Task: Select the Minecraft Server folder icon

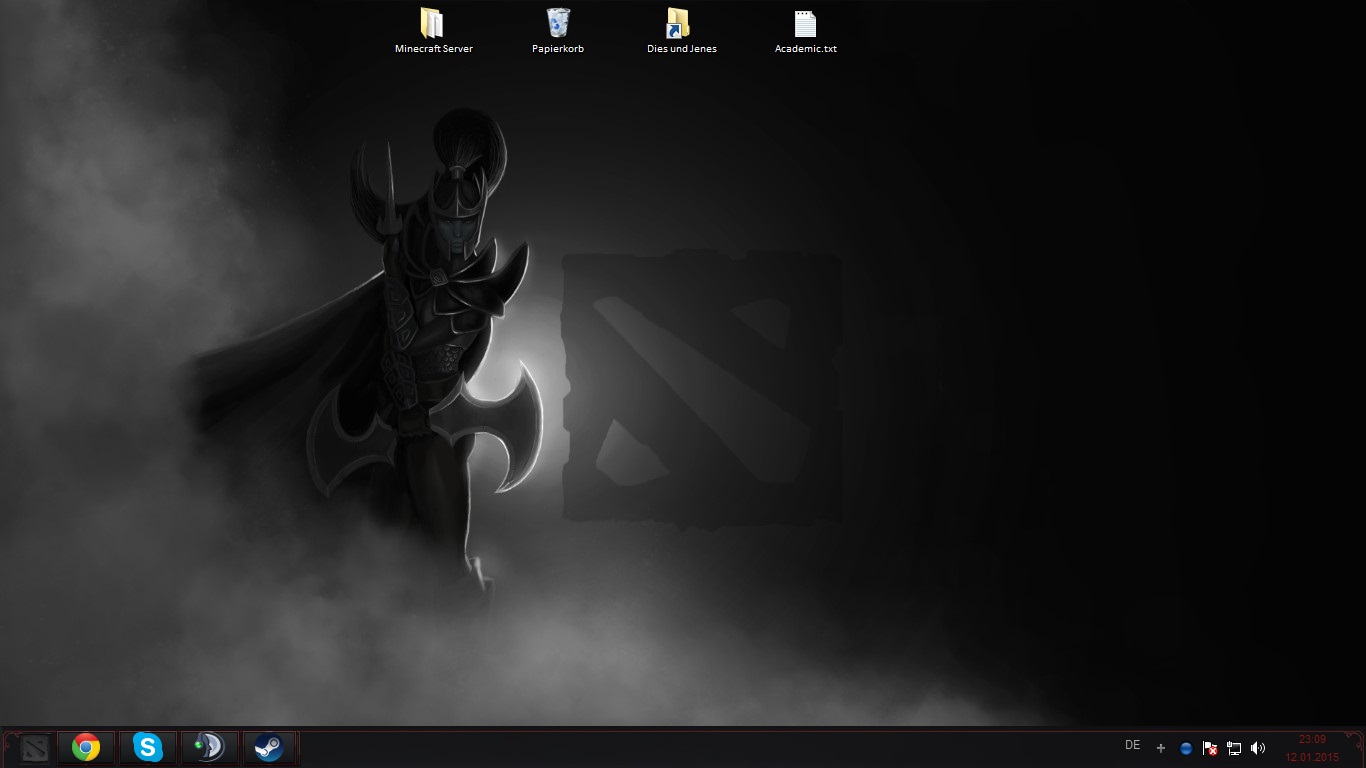Action: [433, 31]
